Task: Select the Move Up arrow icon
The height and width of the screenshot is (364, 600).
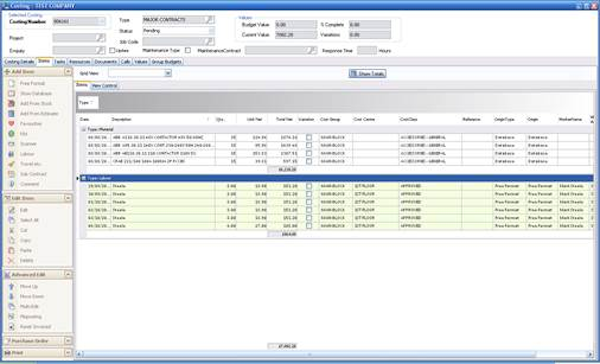Action: pyautogui.click(x=12, y=286)
